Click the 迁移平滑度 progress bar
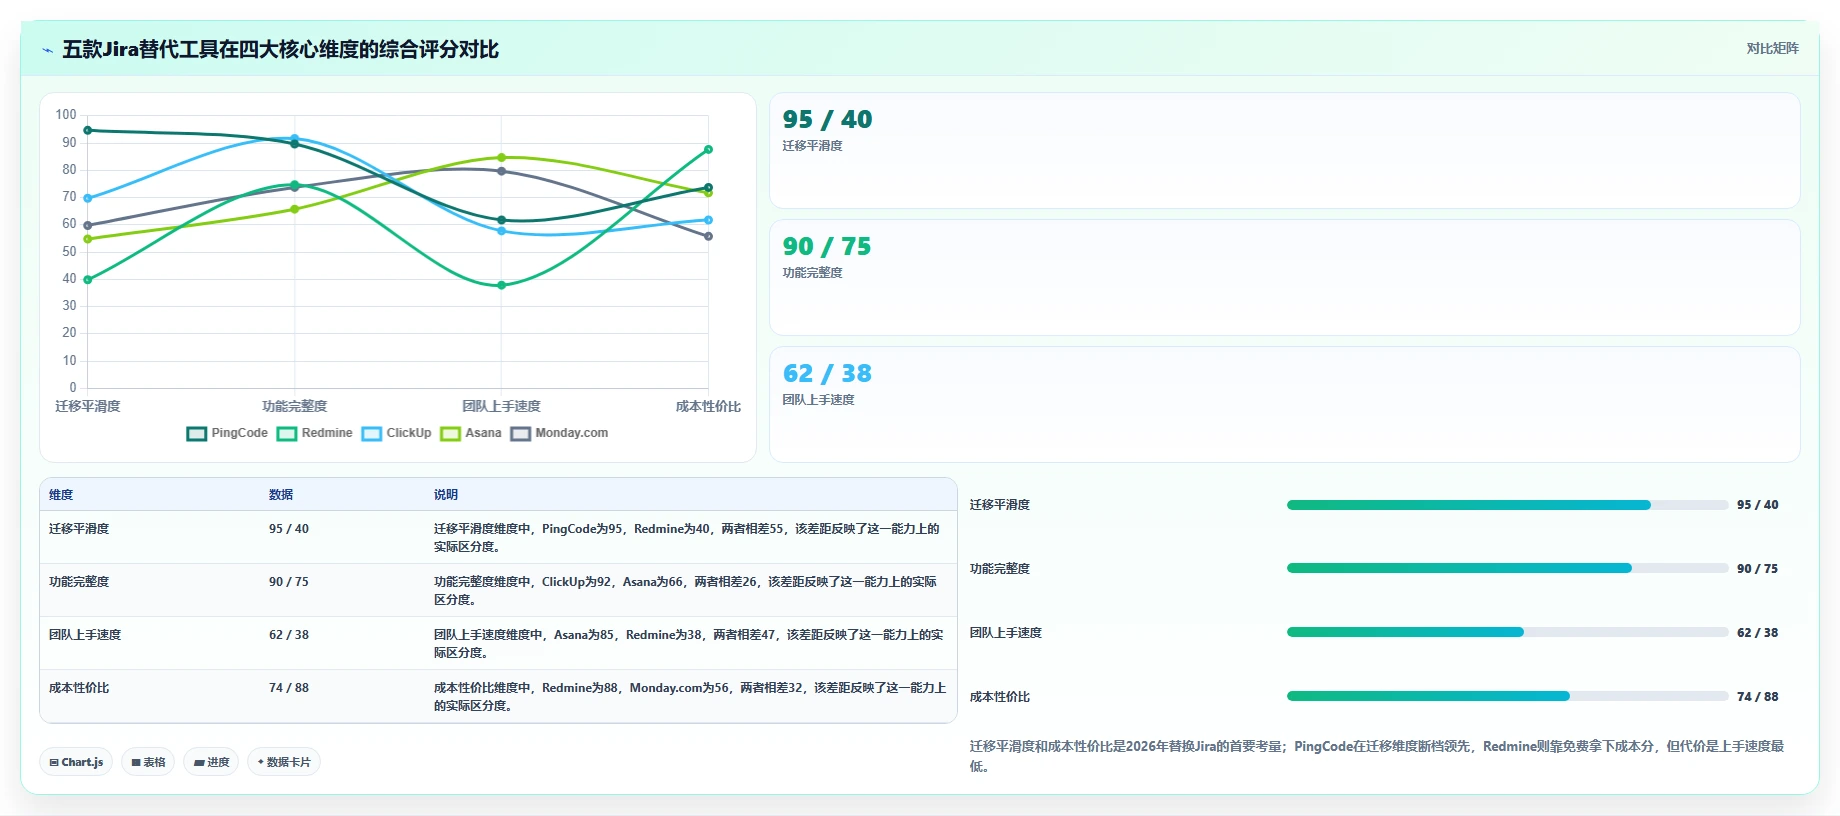Viewport: 1840px width, 816px height. pyautogui.click(x=1508, y=505)
